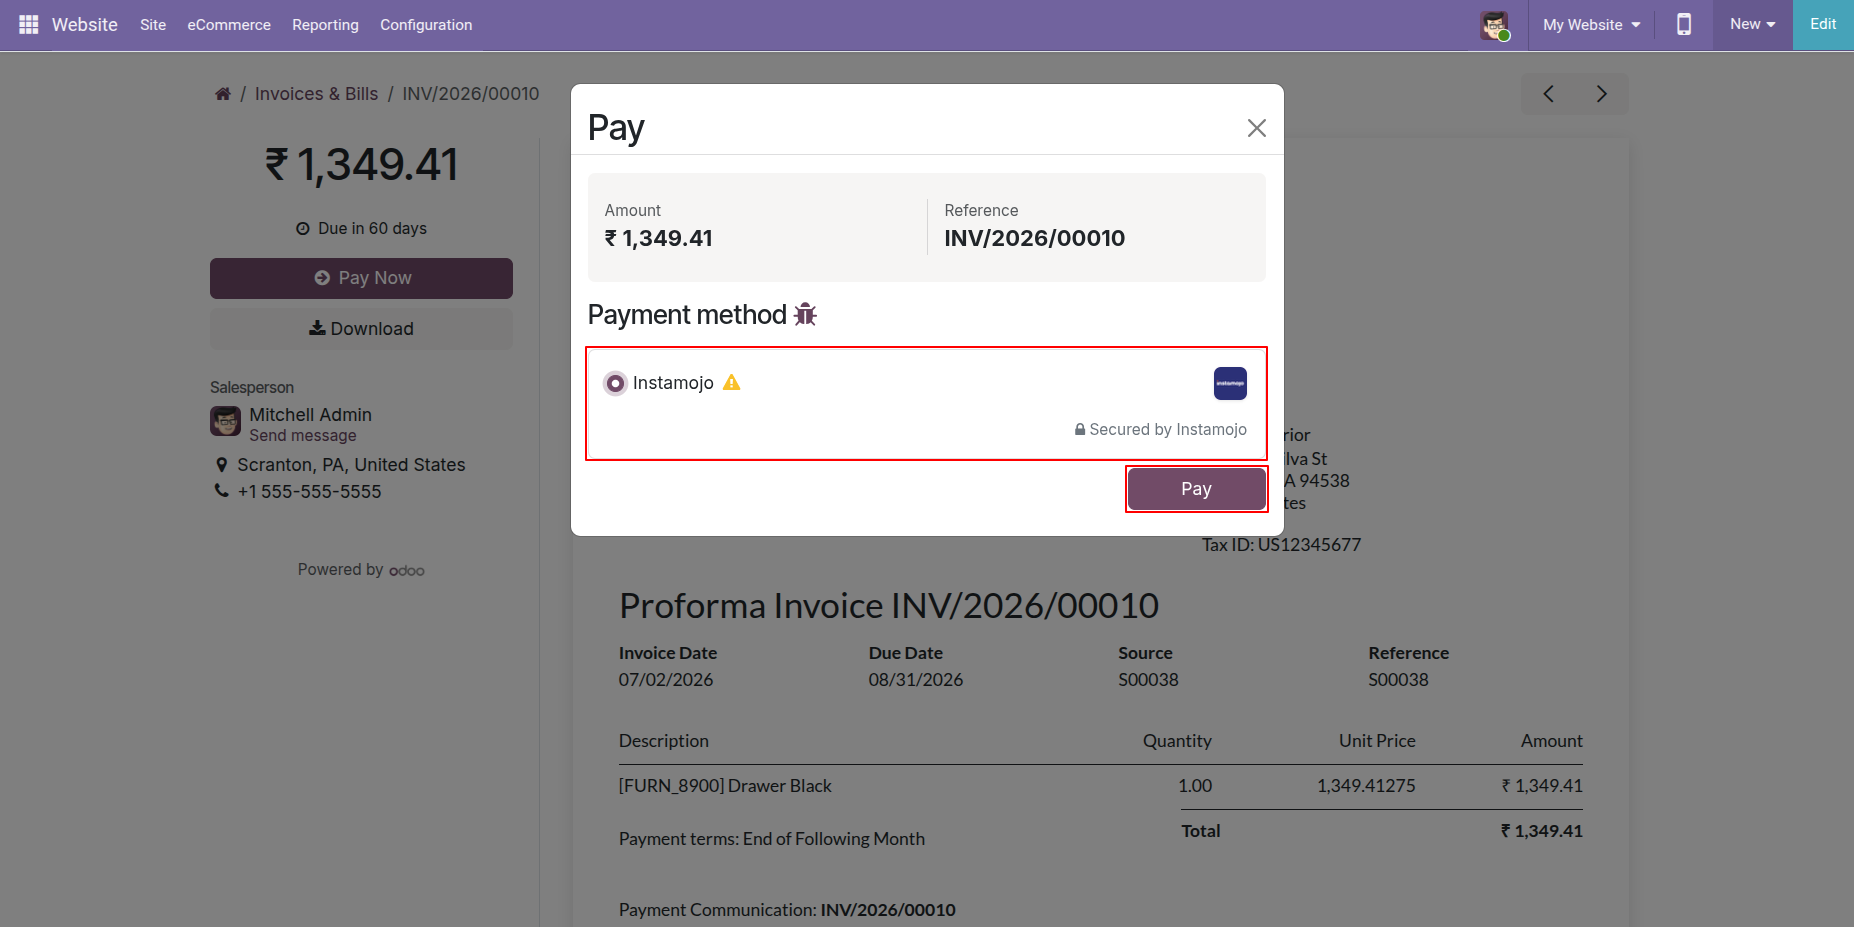Click the Tax ID: US12345677 text
The width and height of the screenshot is (1854, 927).
coord(1281,545)
